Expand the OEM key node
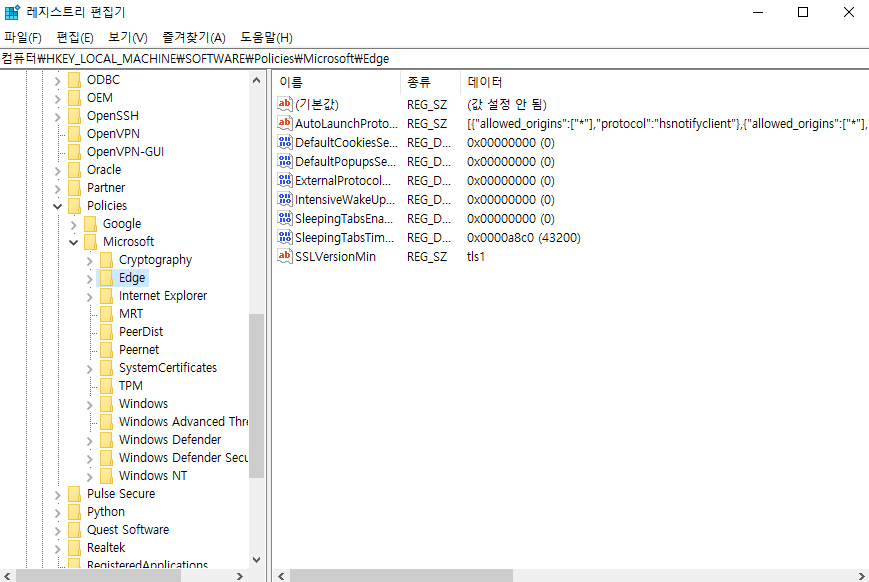 click(x=57, y=98)
